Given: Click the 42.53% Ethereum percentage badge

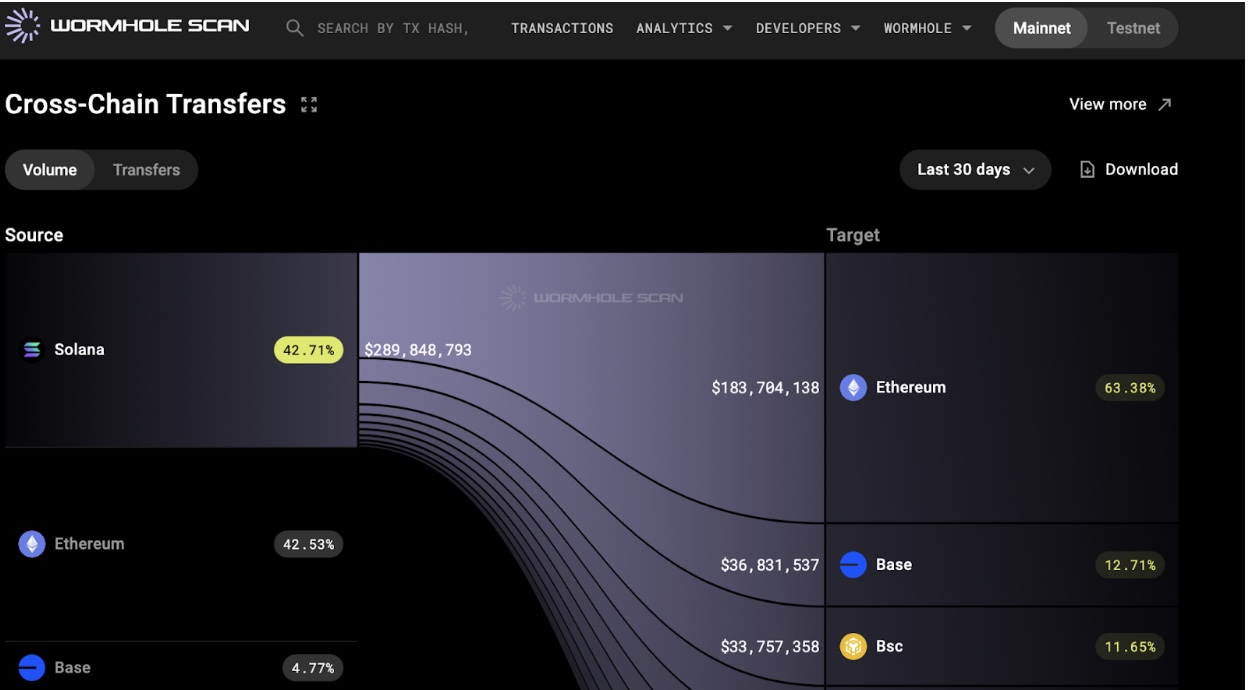Looking at the screenshot, I should pyautogui.click(x=309, y=544).
